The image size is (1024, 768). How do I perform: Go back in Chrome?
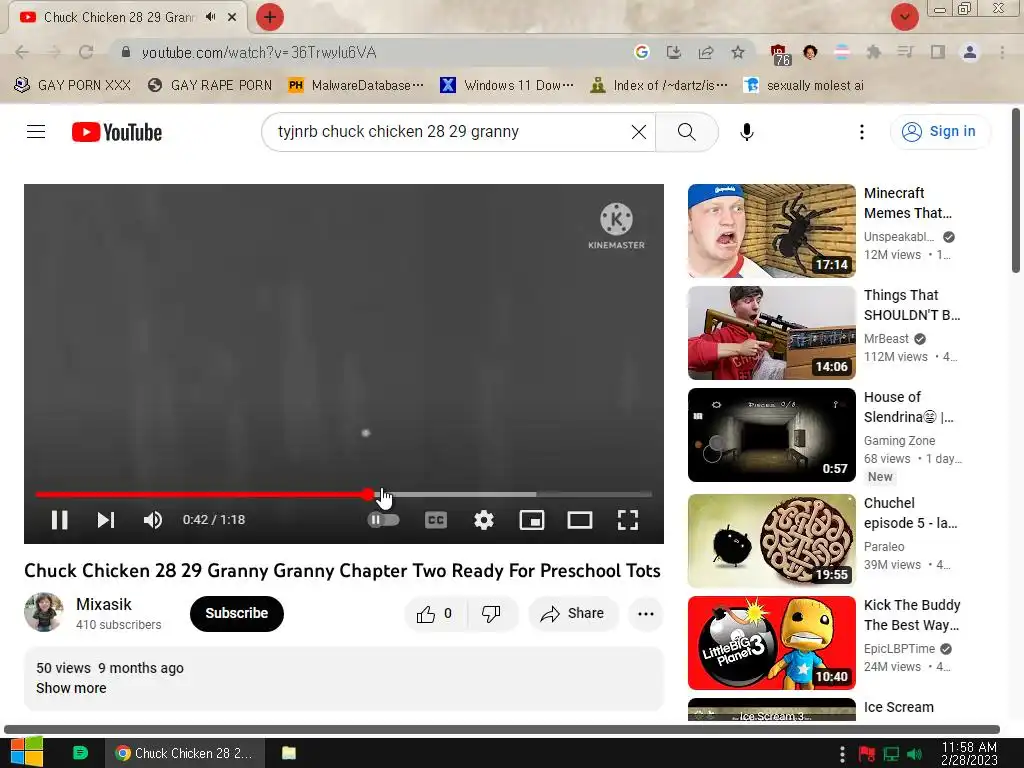click(x=22, y=52)
